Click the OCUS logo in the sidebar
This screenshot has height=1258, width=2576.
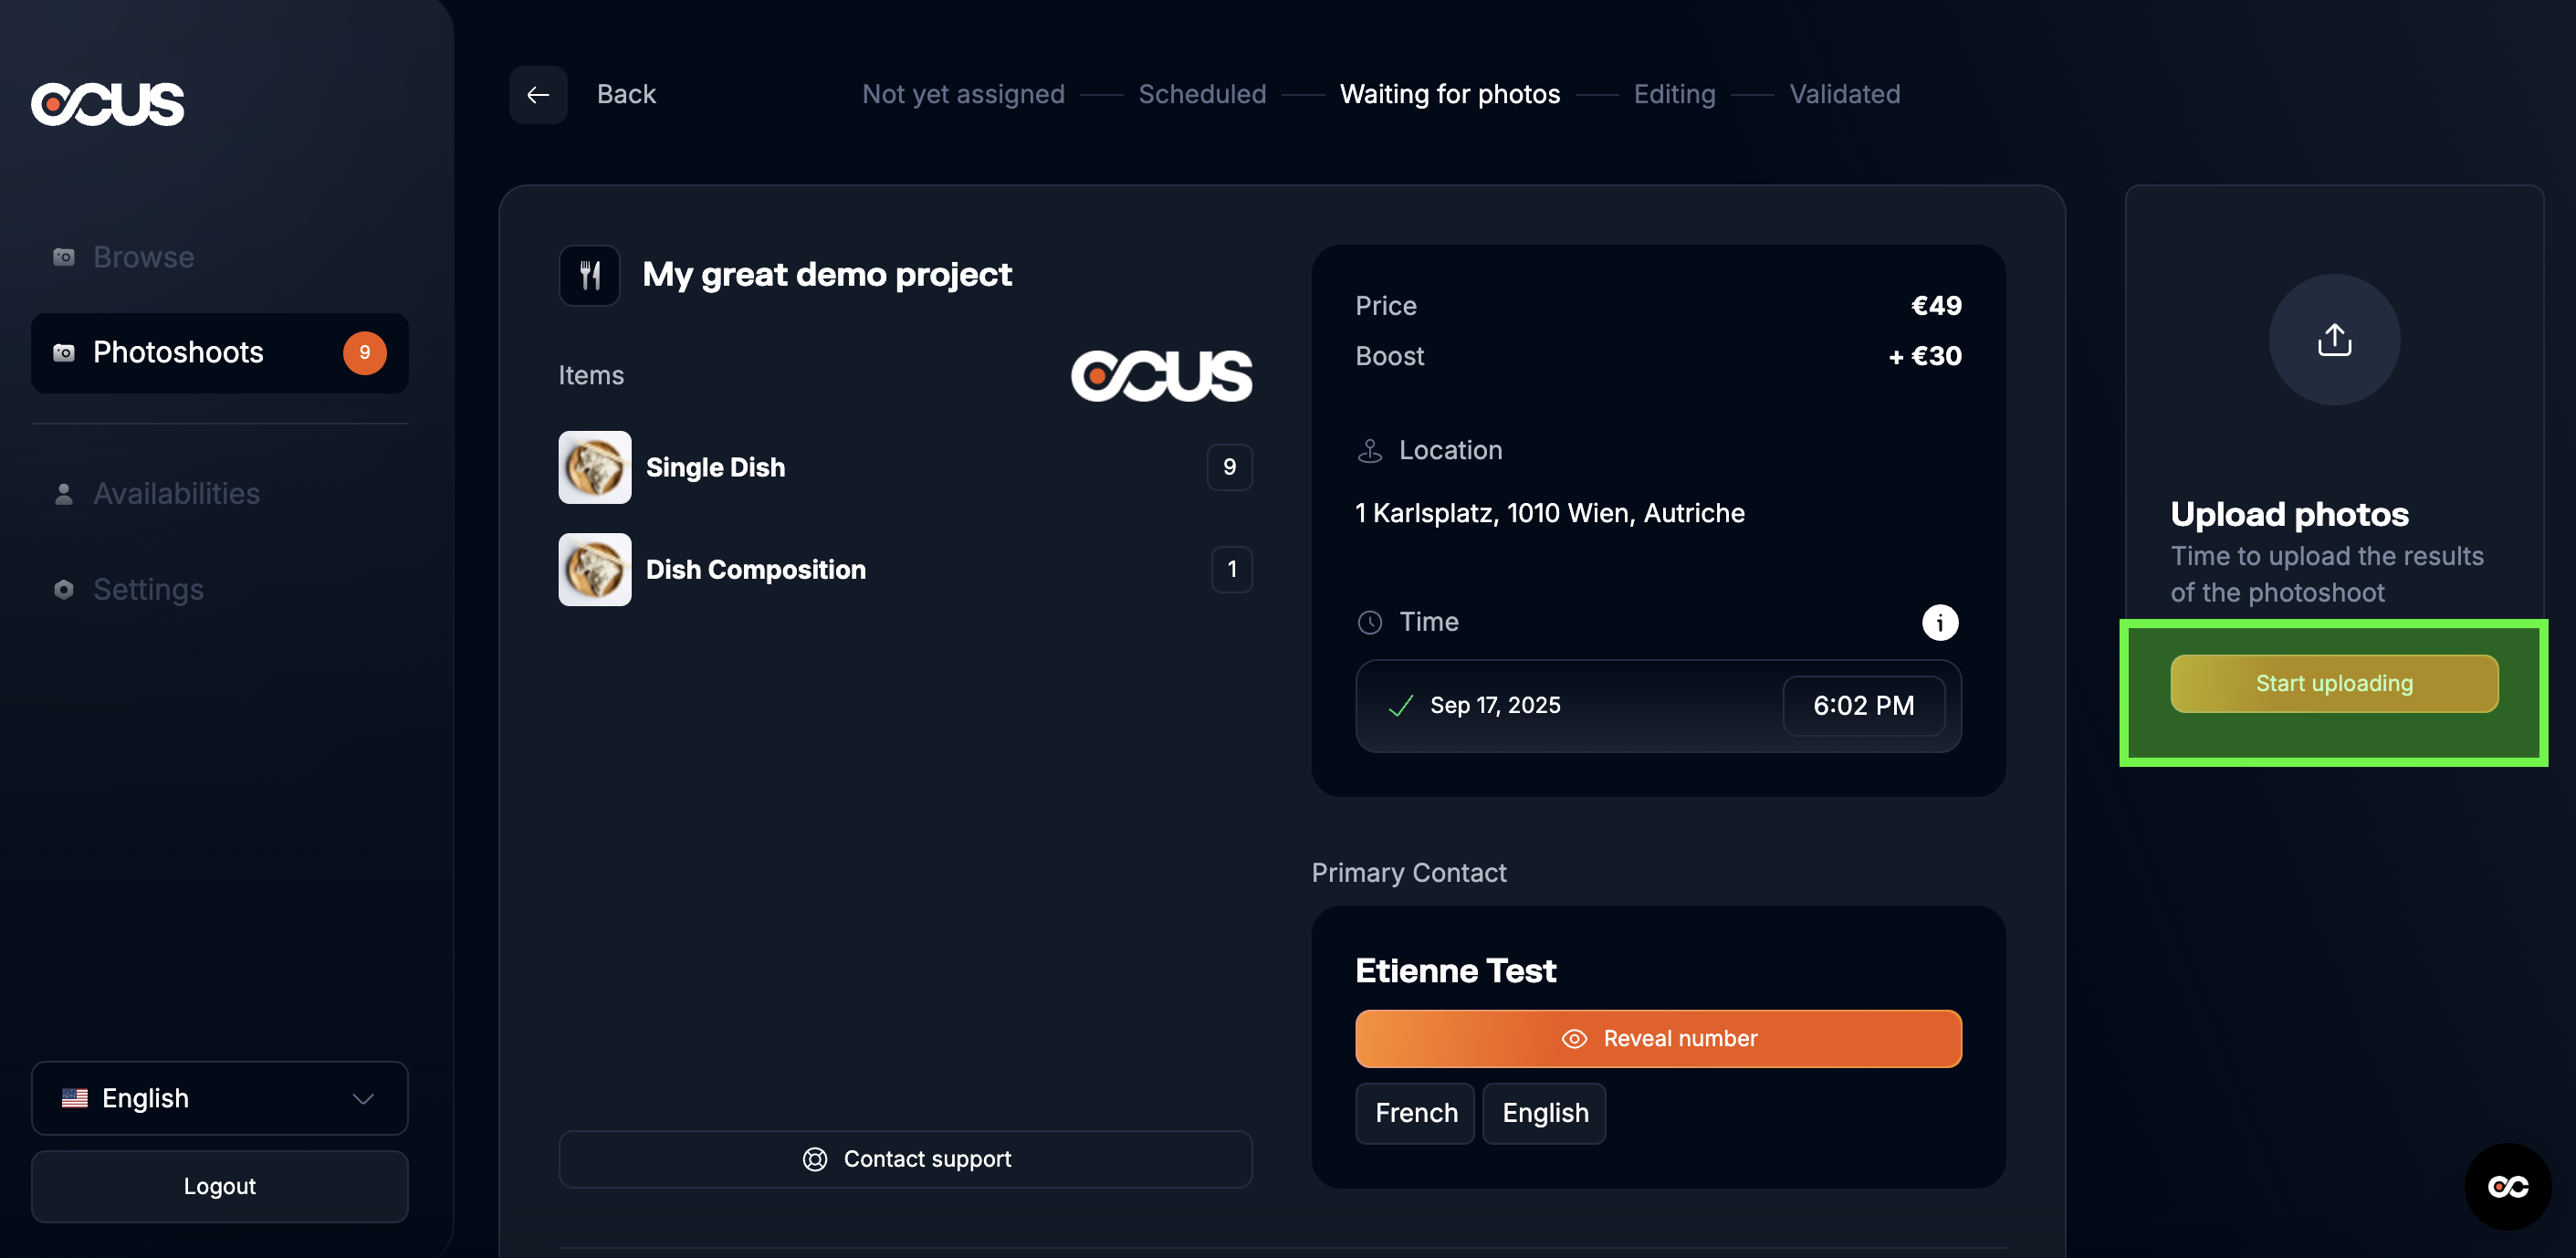[107, 103]
